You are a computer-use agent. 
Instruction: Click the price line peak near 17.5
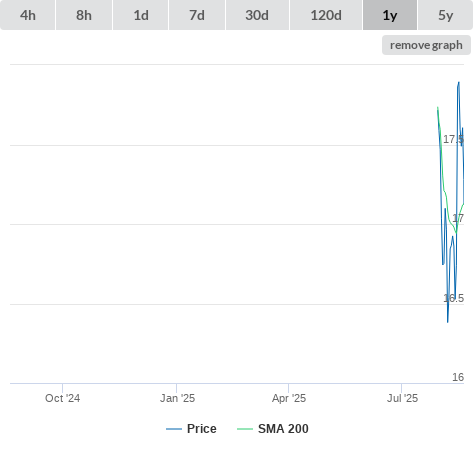coord(459,82)
